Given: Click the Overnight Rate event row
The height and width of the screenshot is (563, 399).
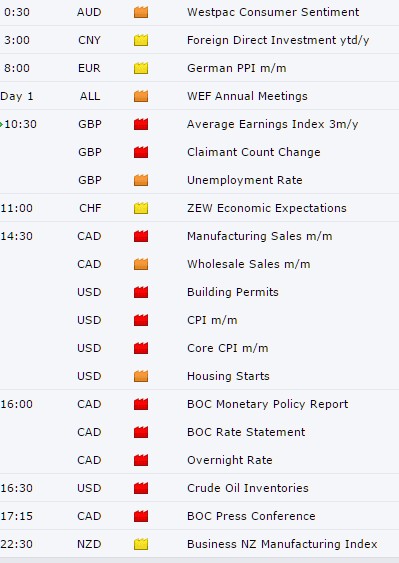Looking at the screenshot, I should 199,460.
